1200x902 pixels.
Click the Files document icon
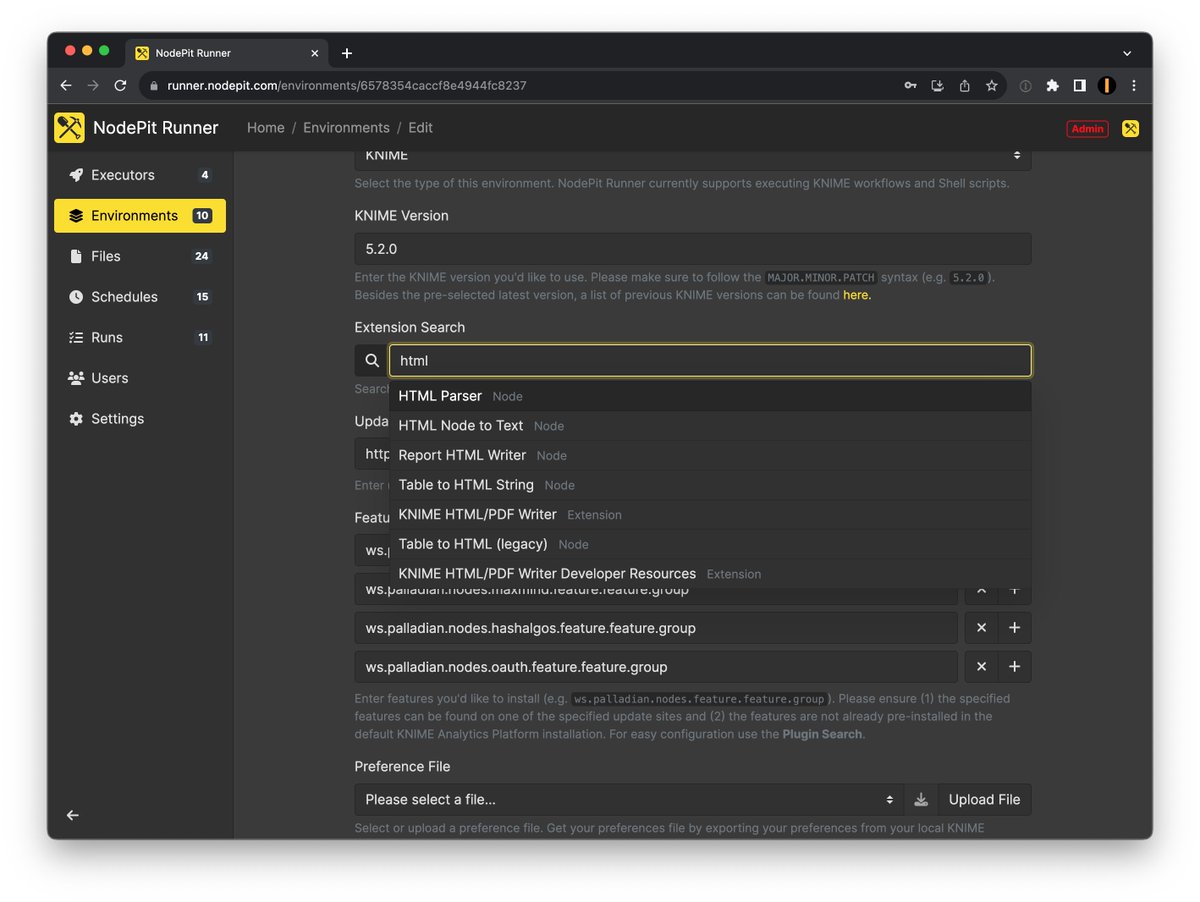click(x=76, y=256)
